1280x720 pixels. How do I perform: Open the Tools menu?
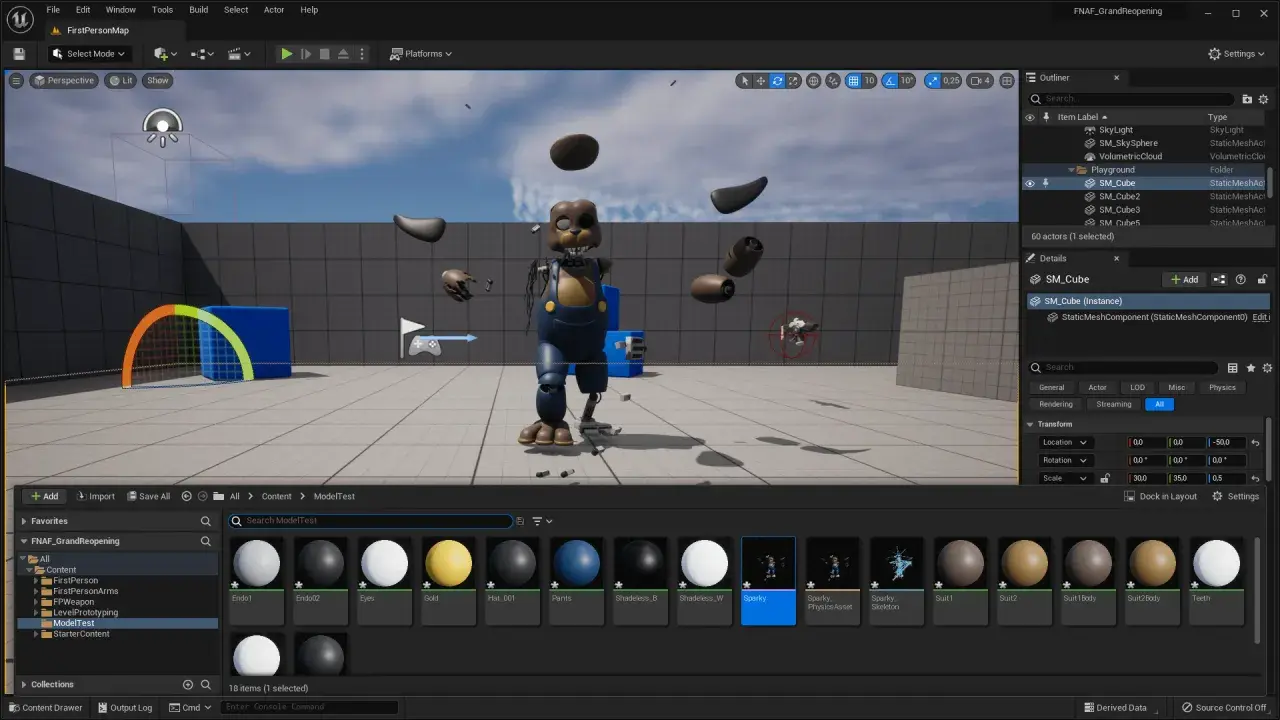click(x=162, y=10)
